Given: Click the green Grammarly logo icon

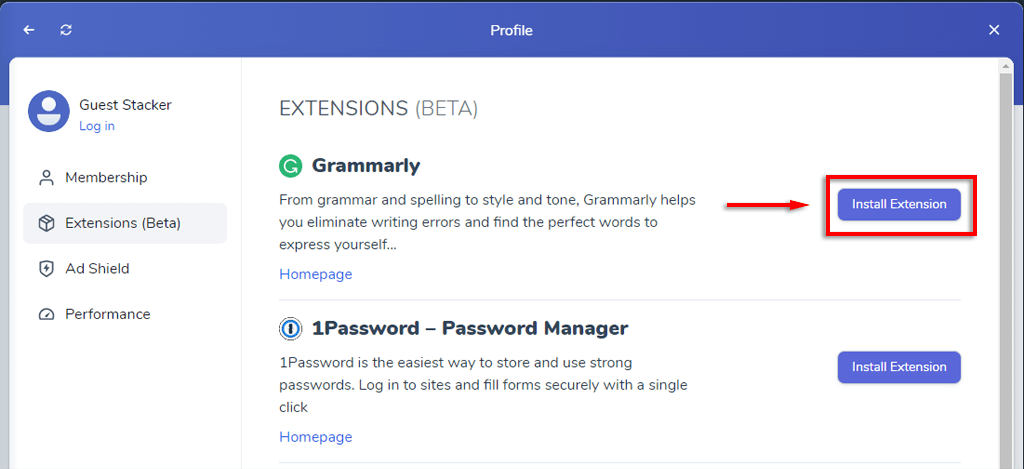Looking at the screenshot, I should (290, 166).
